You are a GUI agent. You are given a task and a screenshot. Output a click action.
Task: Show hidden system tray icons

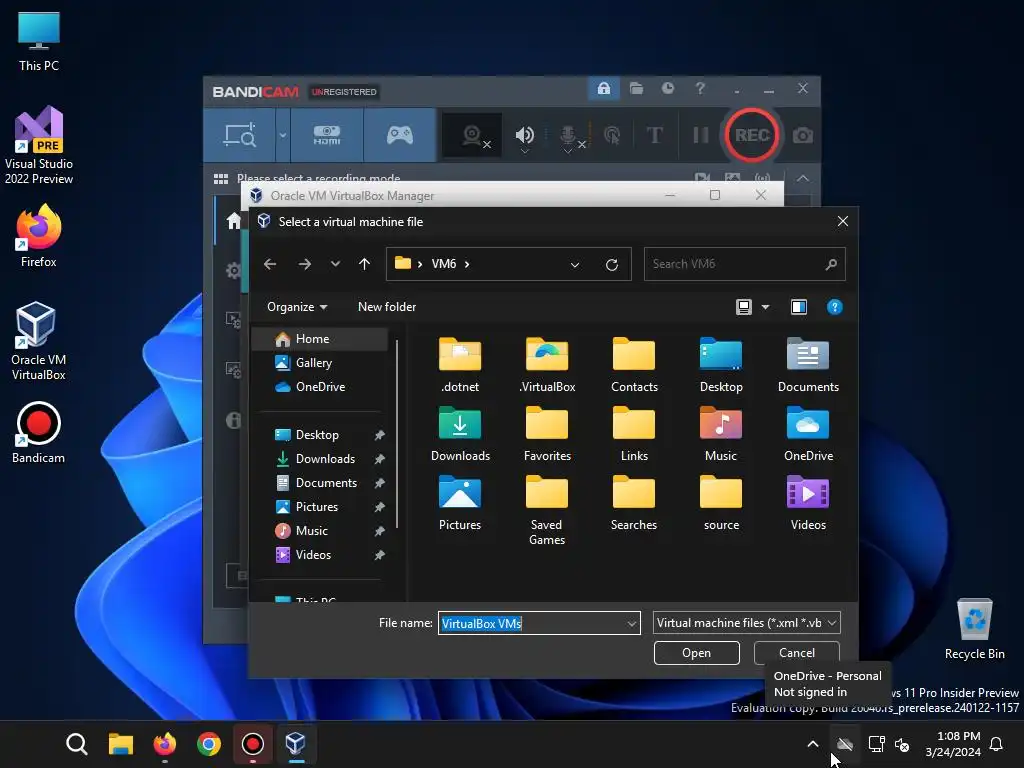812,744
